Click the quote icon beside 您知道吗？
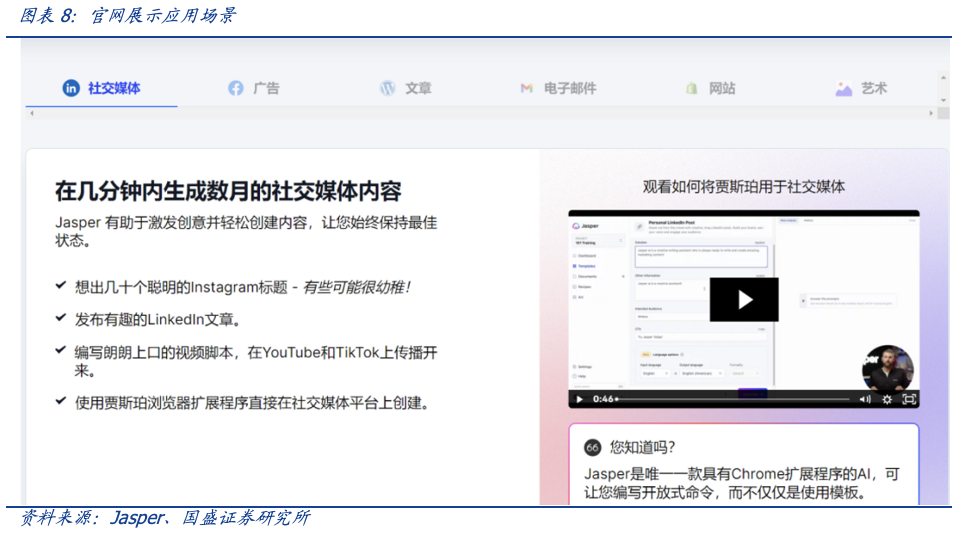964x538 pixels. [x=592, y=447]
